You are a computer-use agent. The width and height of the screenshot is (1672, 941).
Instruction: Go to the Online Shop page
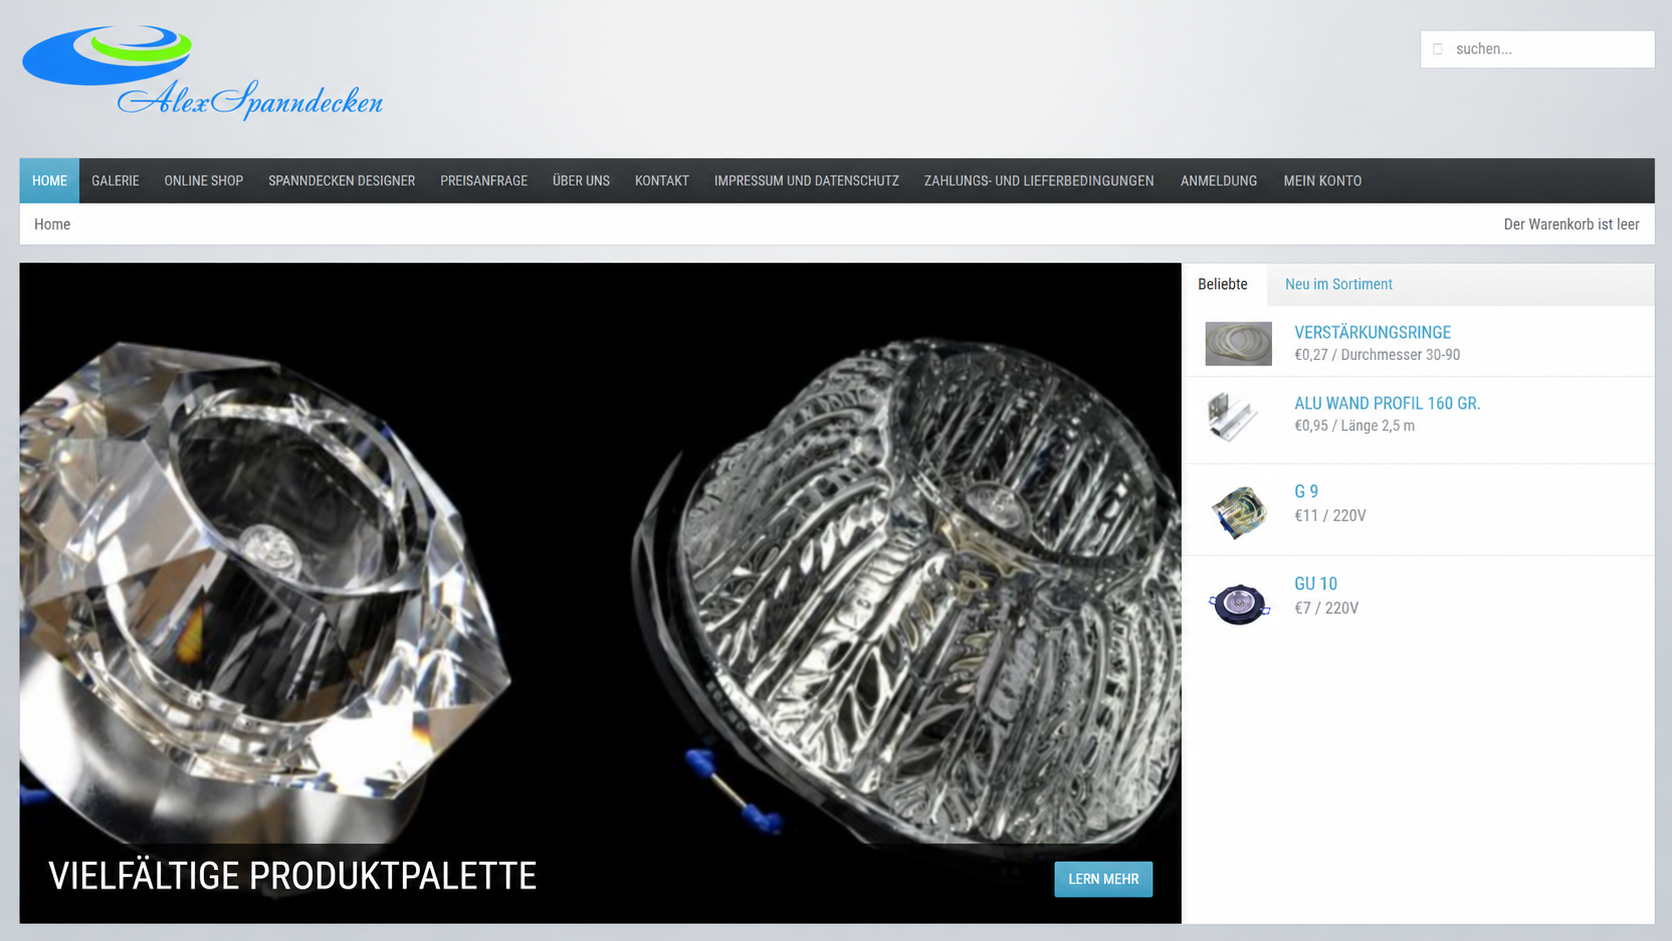(204, 181)
